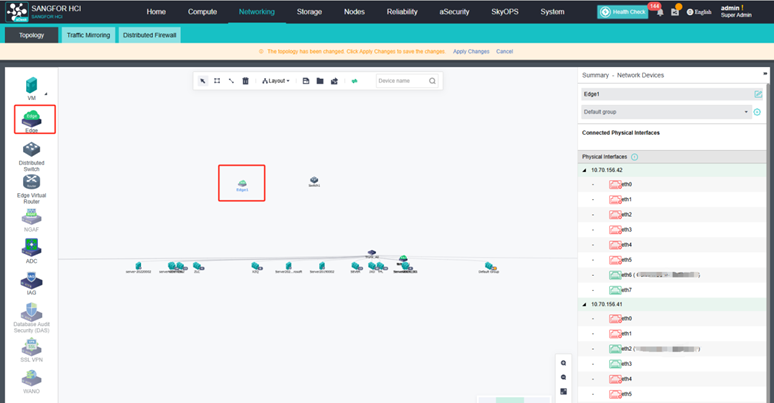Click the search magnifier in Device name box
The image size is (774, 403).
[432, 81]
